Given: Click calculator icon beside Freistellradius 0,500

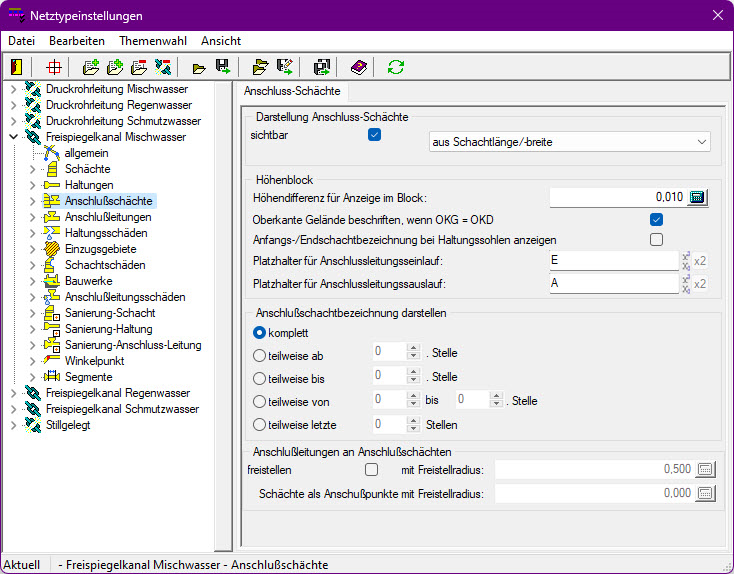Looking at the screenshot, I should pos(706,469).
